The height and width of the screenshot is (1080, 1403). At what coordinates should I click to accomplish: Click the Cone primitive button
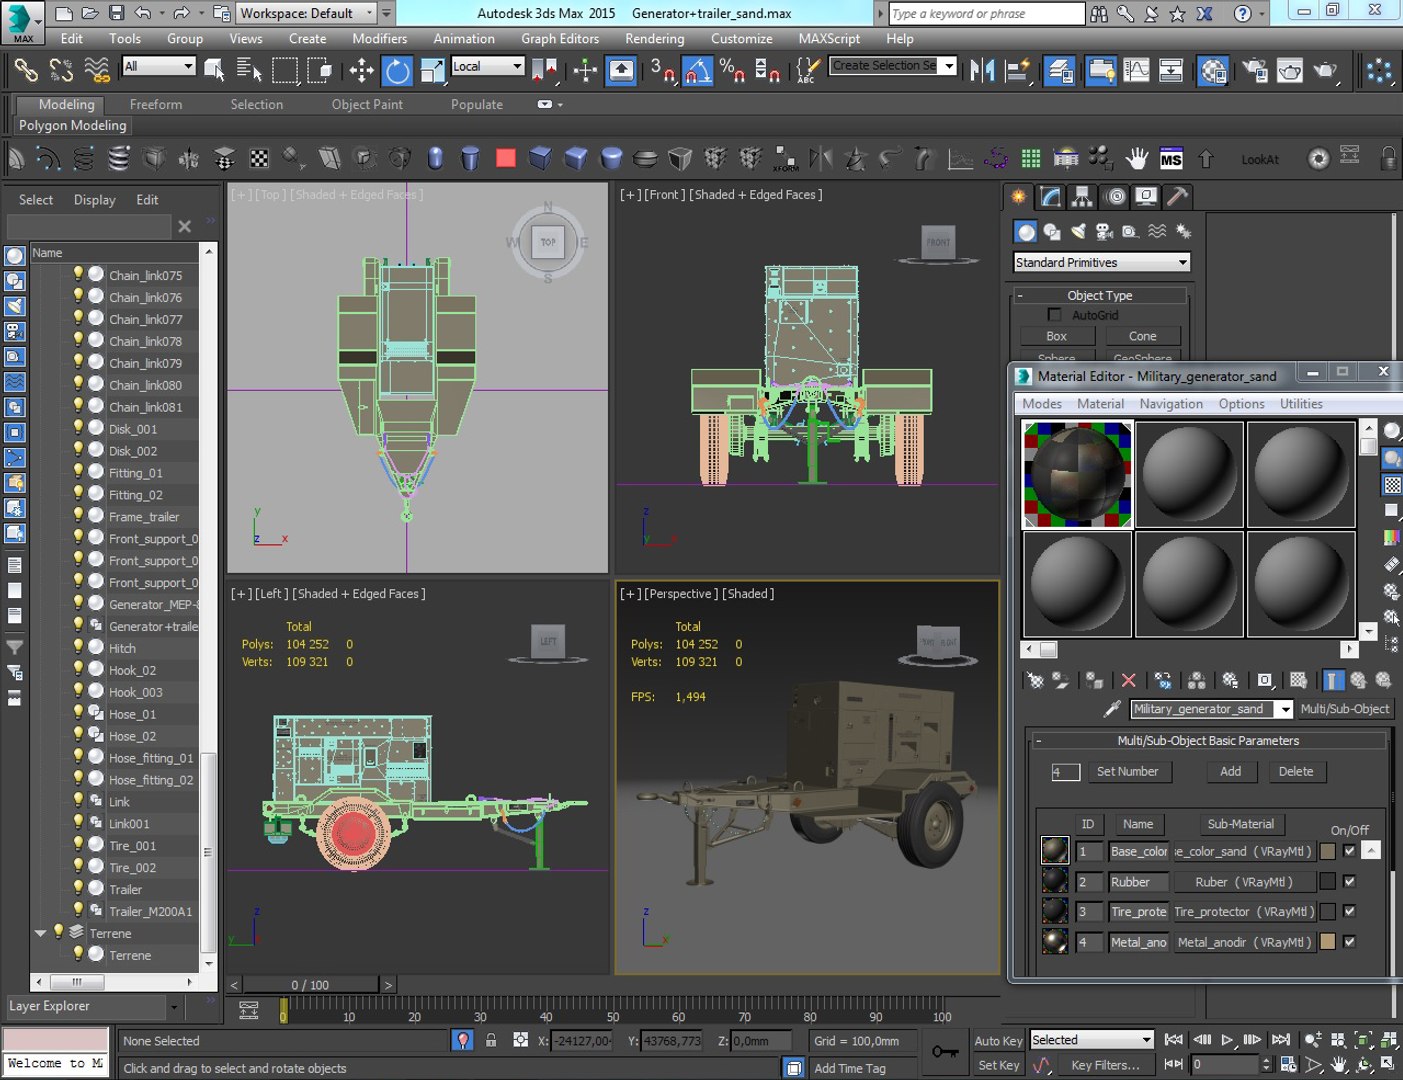coord(1143,336)
